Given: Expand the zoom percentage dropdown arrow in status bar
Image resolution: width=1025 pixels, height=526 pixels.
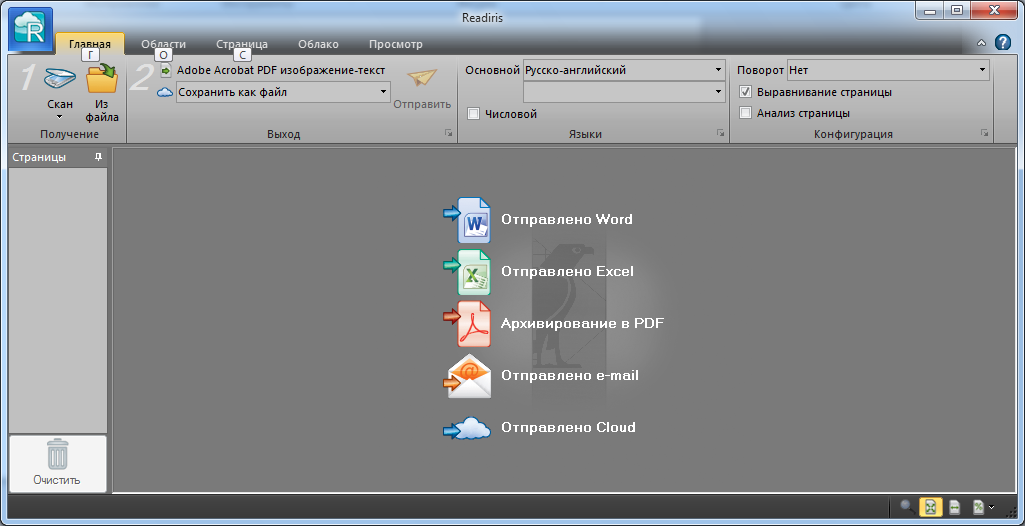Looking at the screenshot, I should 992,507.
